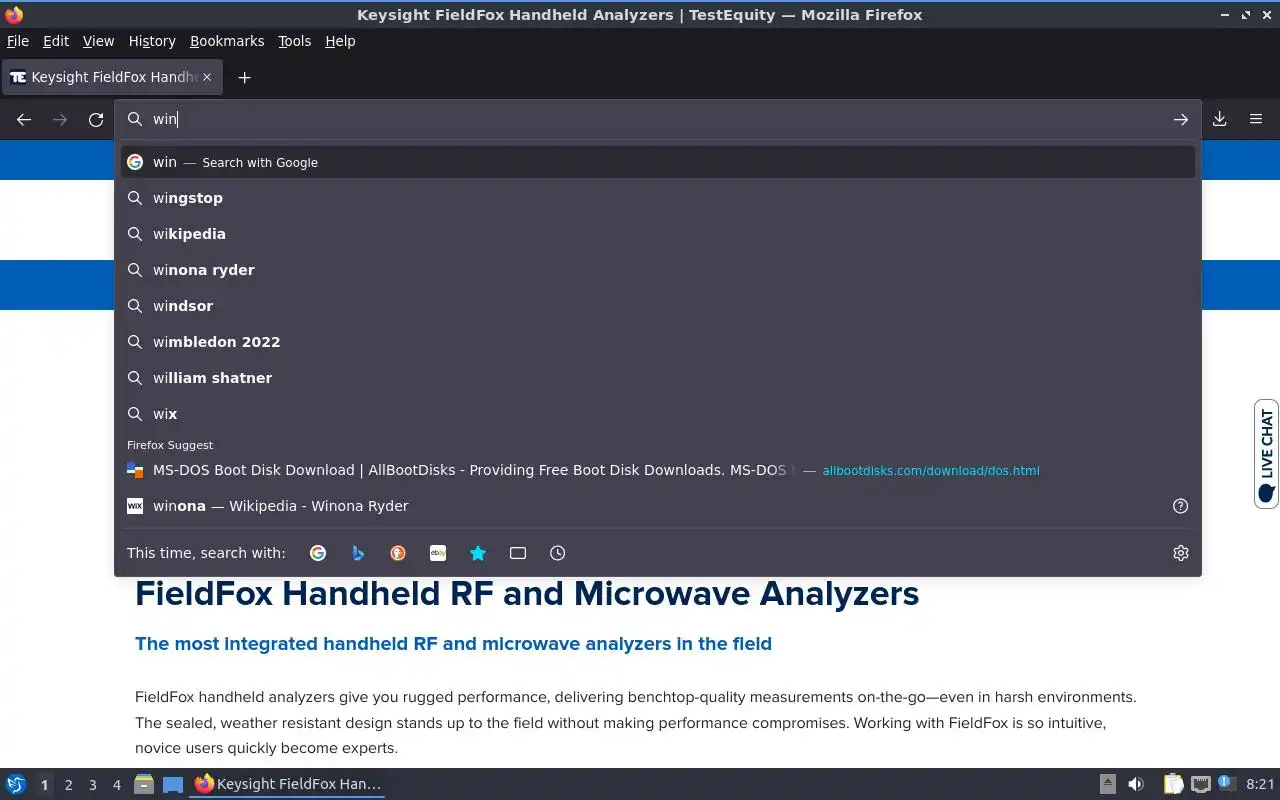
Task: Open the History menu
Action: coord(152,41)
